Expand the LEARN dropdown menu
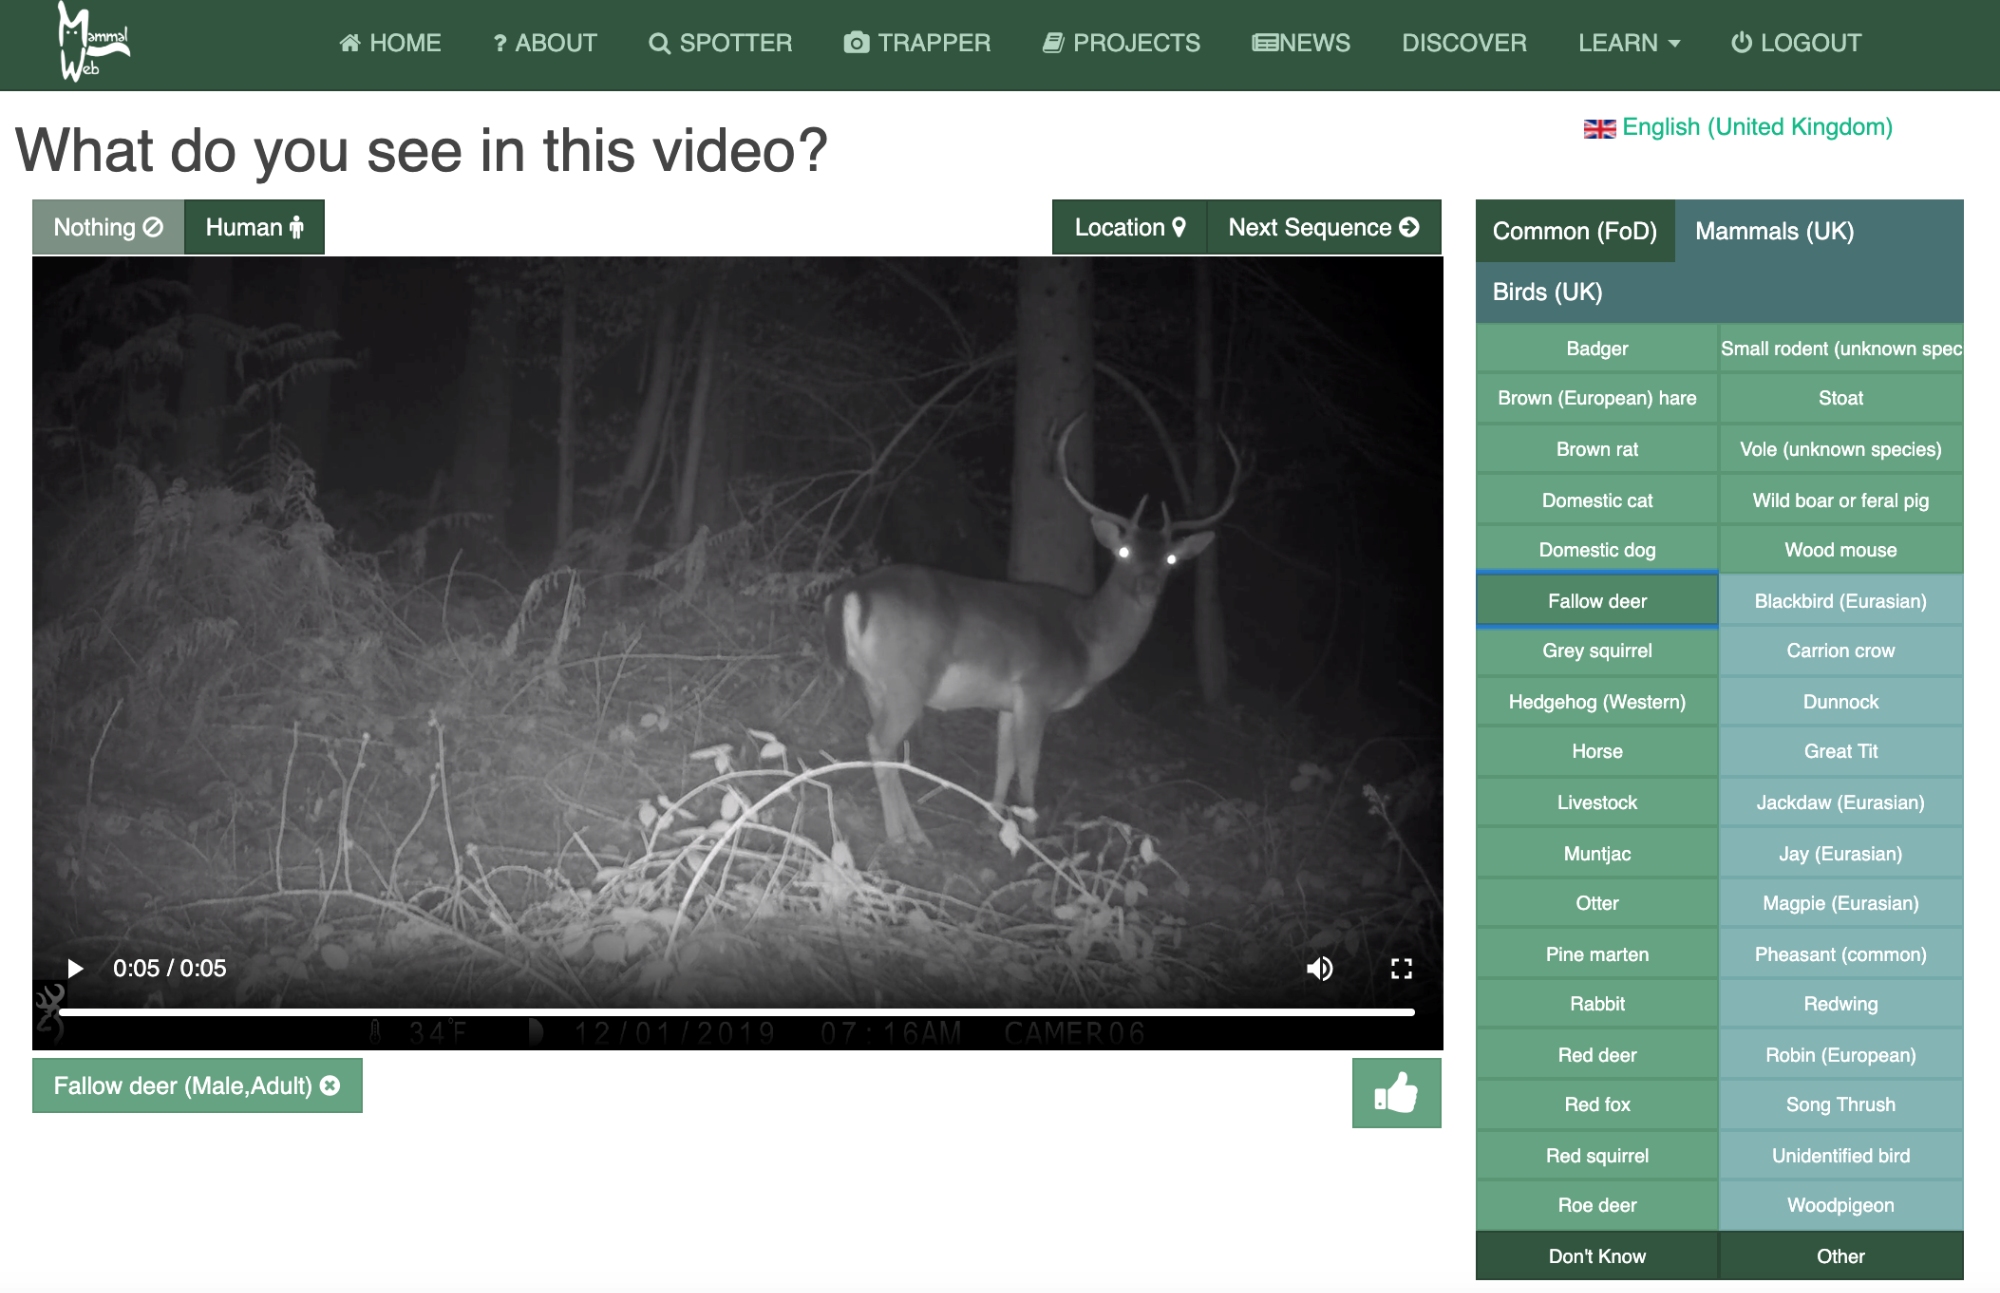 click(x=1628, y=43)
